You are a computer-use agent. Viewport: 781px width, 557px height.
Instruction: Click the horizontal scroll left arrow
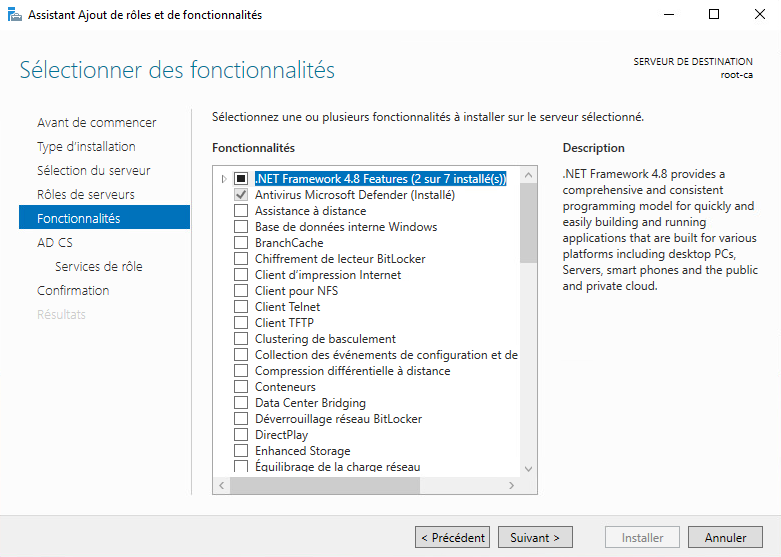pyautogui.click(x=222, y=485)
